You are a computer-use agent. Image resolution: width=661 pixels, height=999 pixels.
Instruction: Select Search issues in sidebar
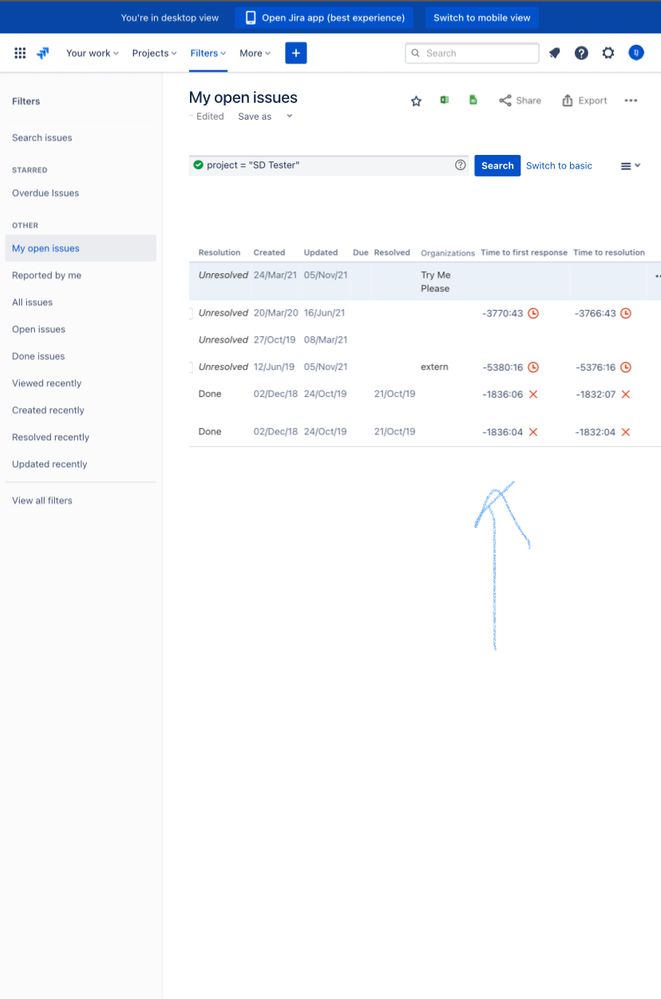[x=42, y=138]
